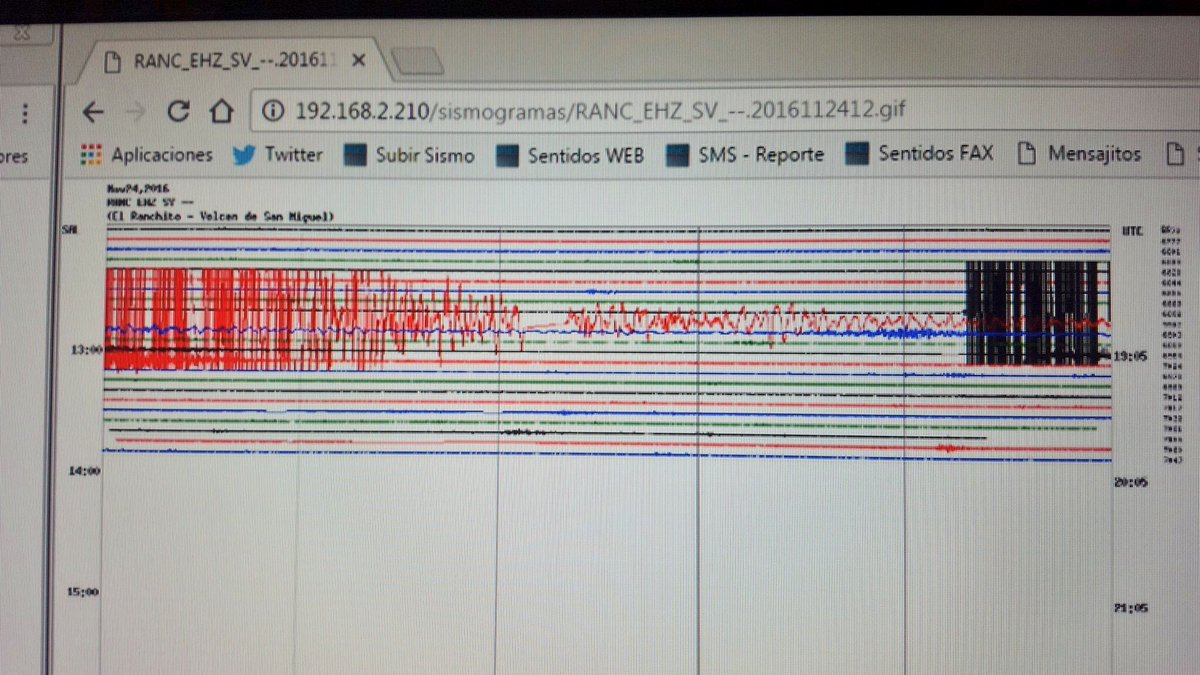This screenshot has height=675, width=1200.
Task: Open the Sentidos FAX bookmark
Action: [x=920, y=153]
